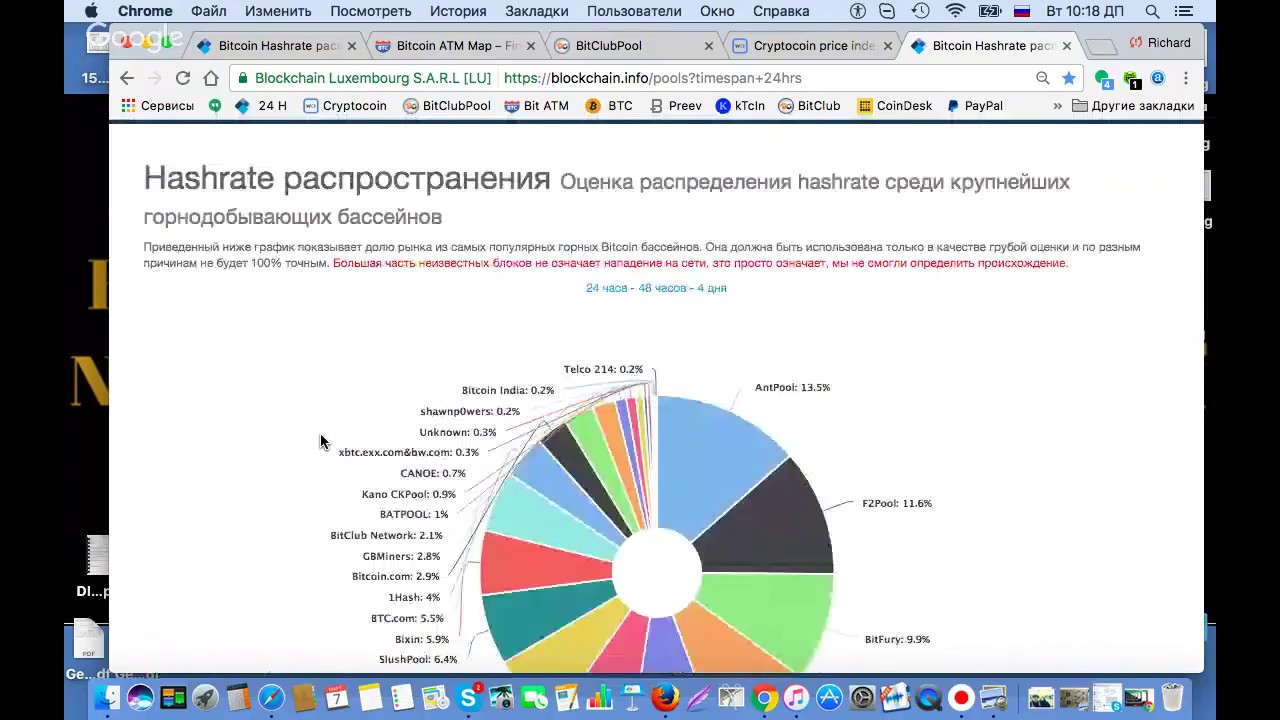This screenshot has width=1280, height=720.
Task: Open Finder from the Dock
Action: pos(107,697)
